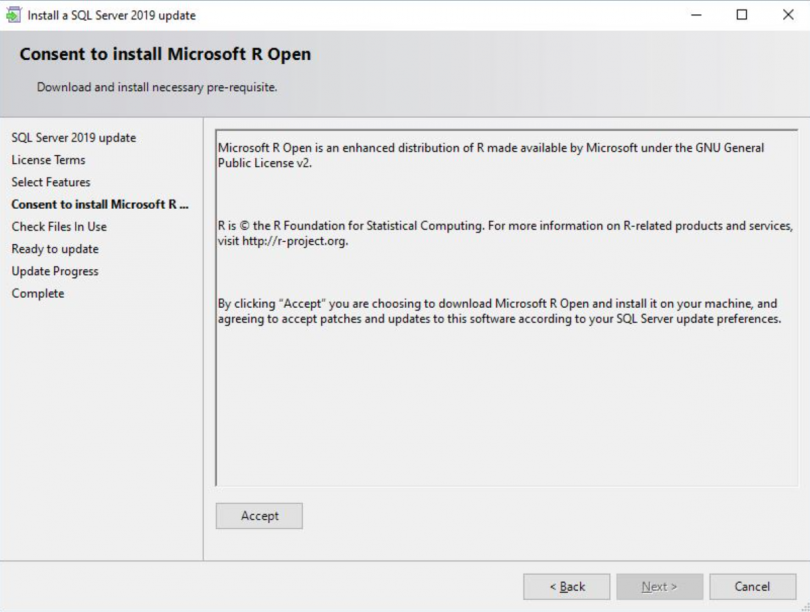810x612 pixels.
Task: Jump to Check Files In Use step
Action: 59,227
